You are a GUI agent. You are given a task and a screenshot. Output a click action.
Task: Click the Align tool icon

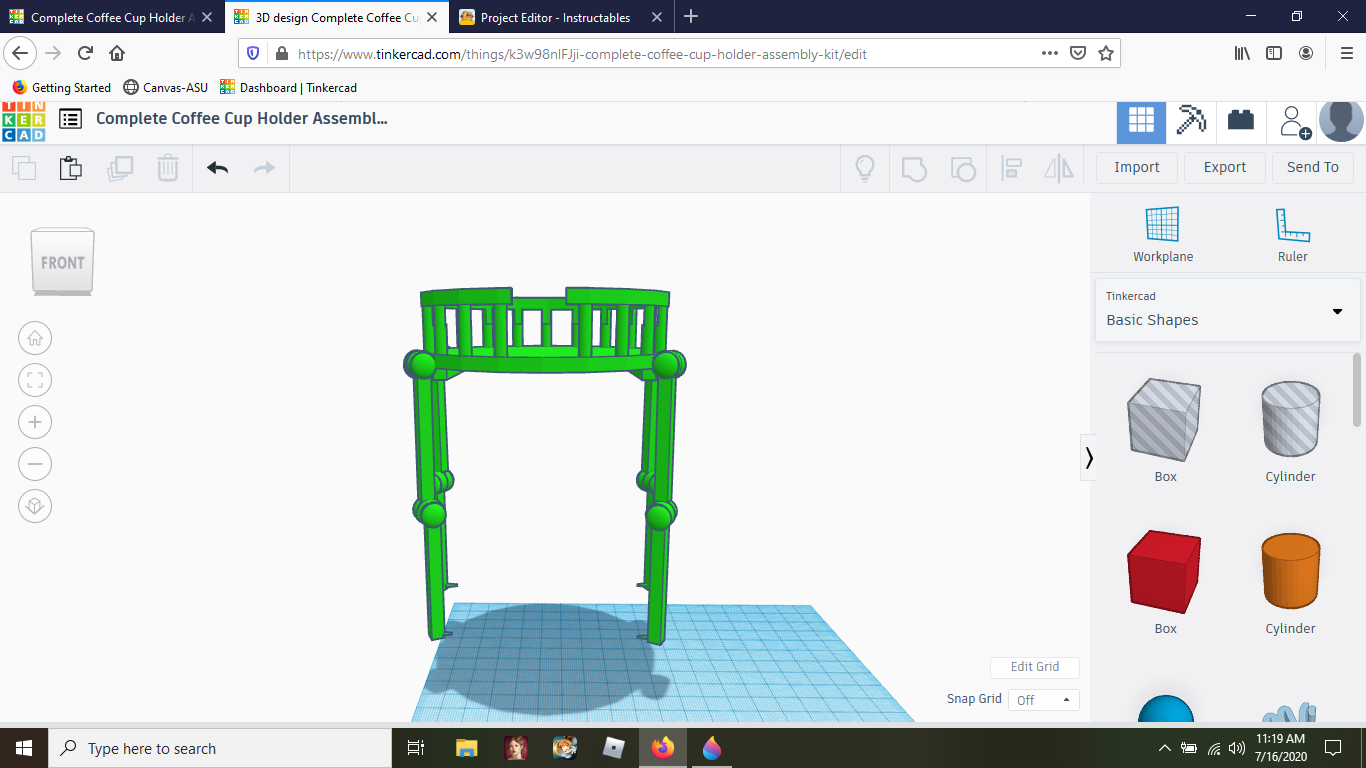point(1011,168)
